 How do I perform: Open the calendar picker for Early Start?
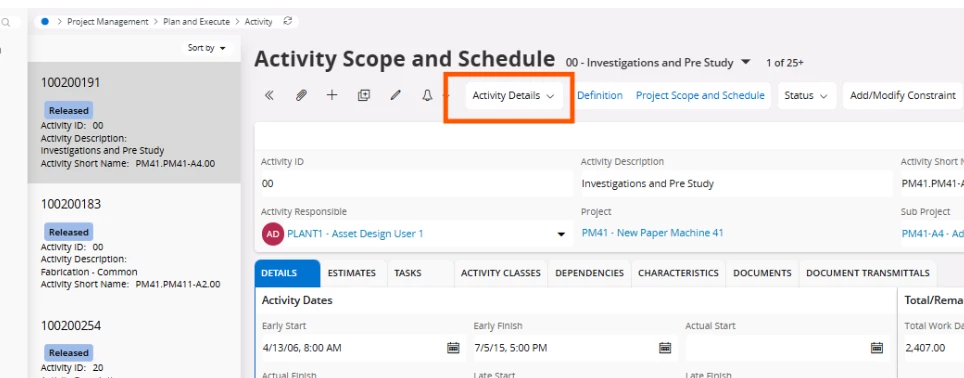(453, 348)
